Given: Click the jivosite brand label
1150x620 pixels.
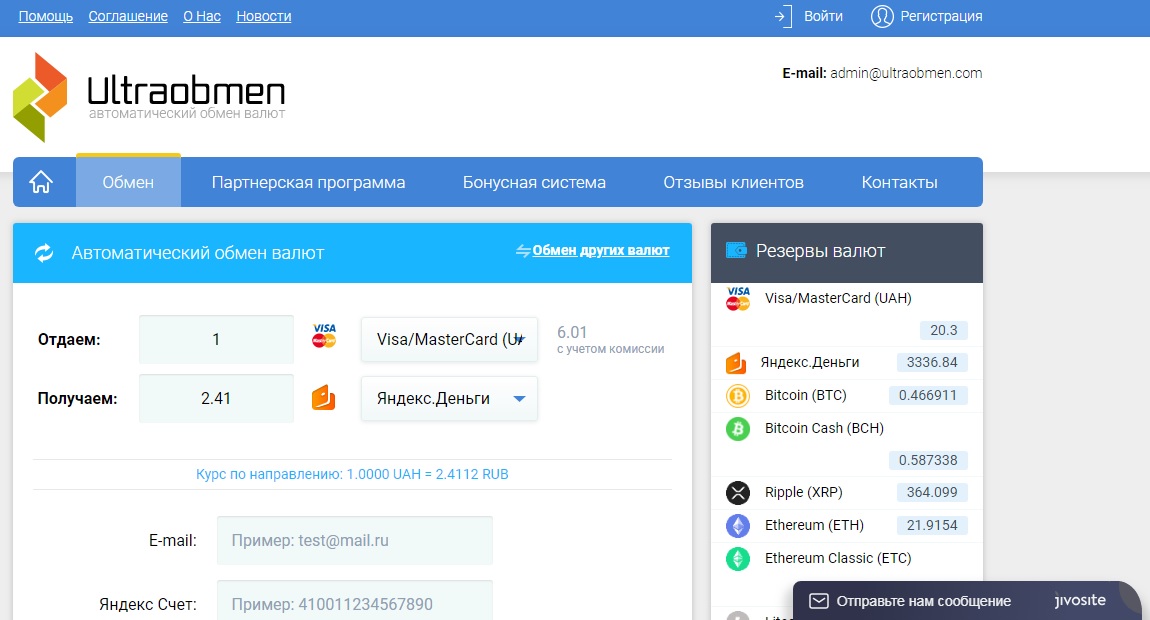Looking at the screenshot, I should click(1080, 600).
